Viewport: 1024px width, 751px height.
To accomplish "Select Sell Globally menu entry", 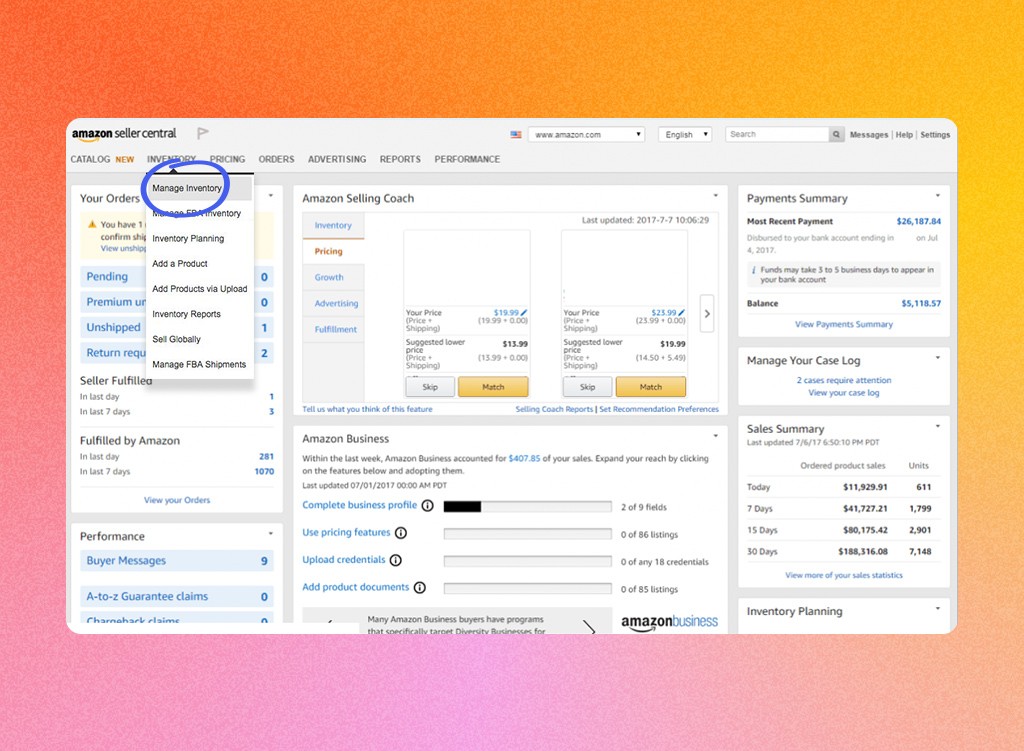I will pos(176,339).
